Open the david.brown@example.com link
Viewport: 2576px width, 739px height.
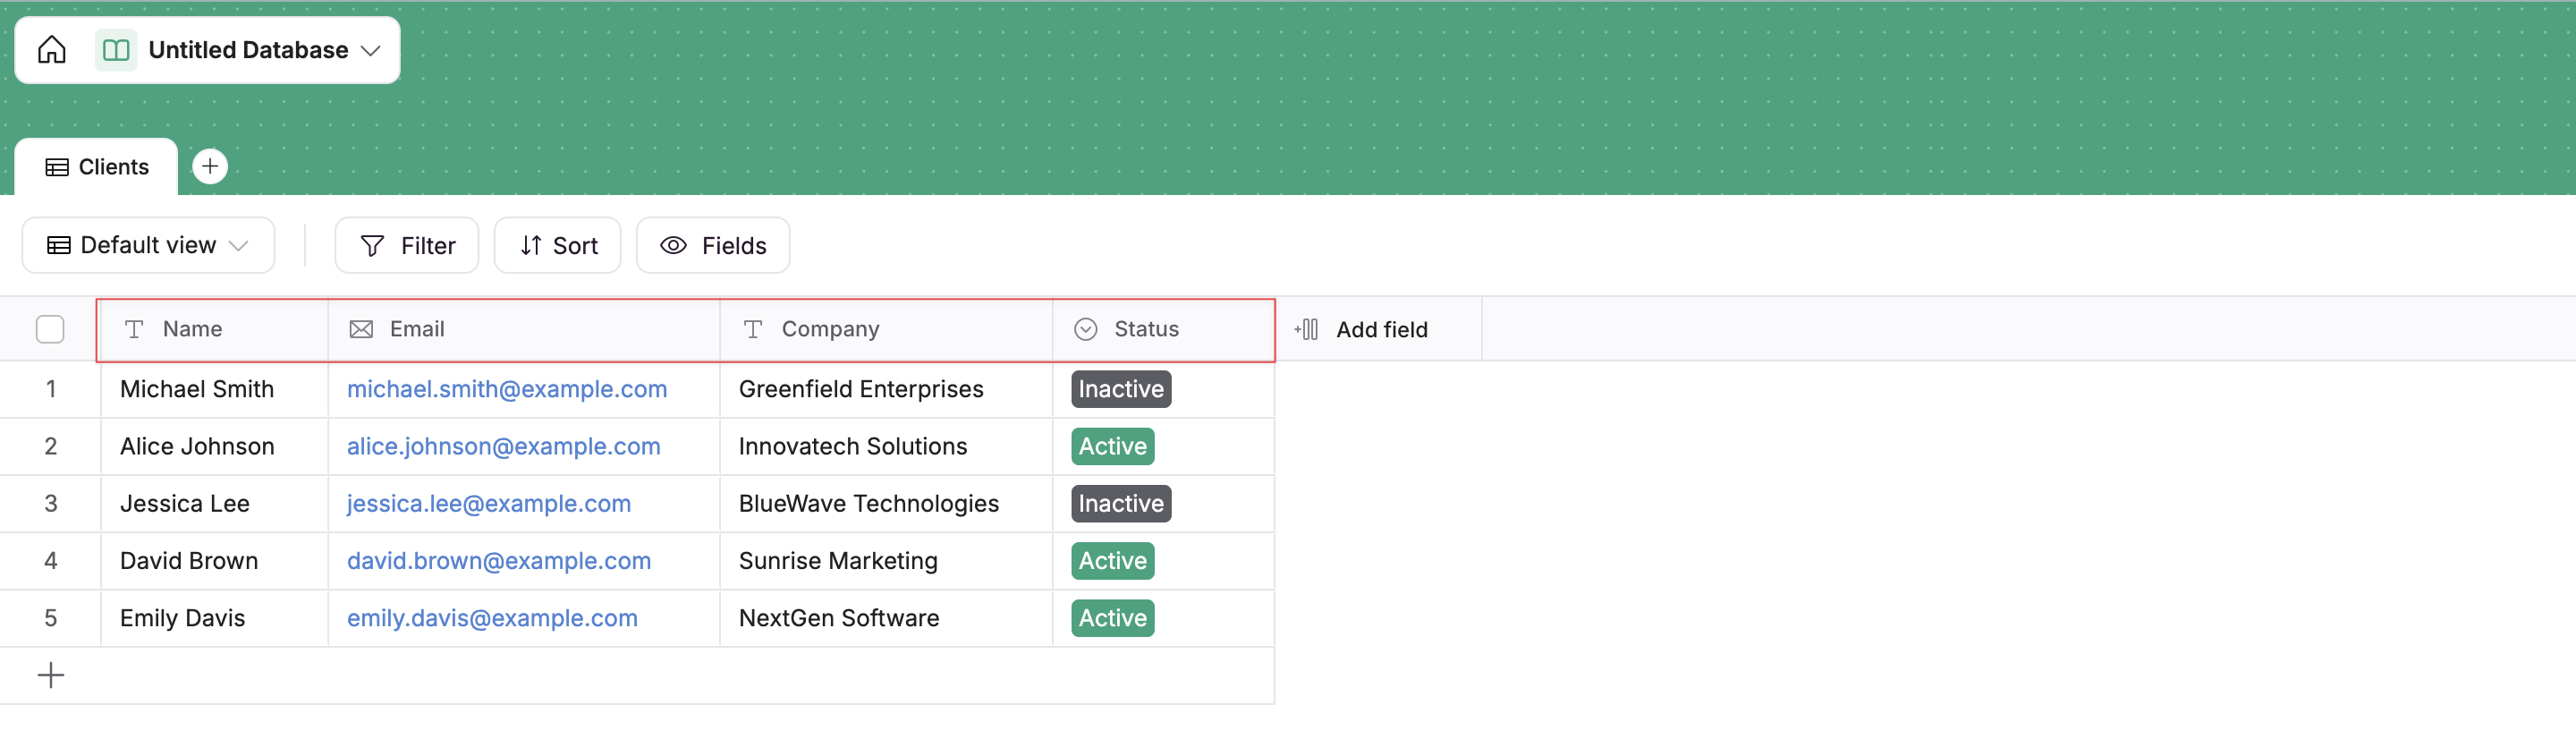pos(499,560)
